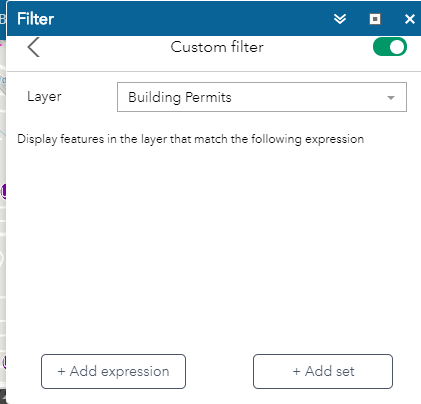Maximize the Filter panel window
This screenshot has width=421, height=404.
point(375,19)
